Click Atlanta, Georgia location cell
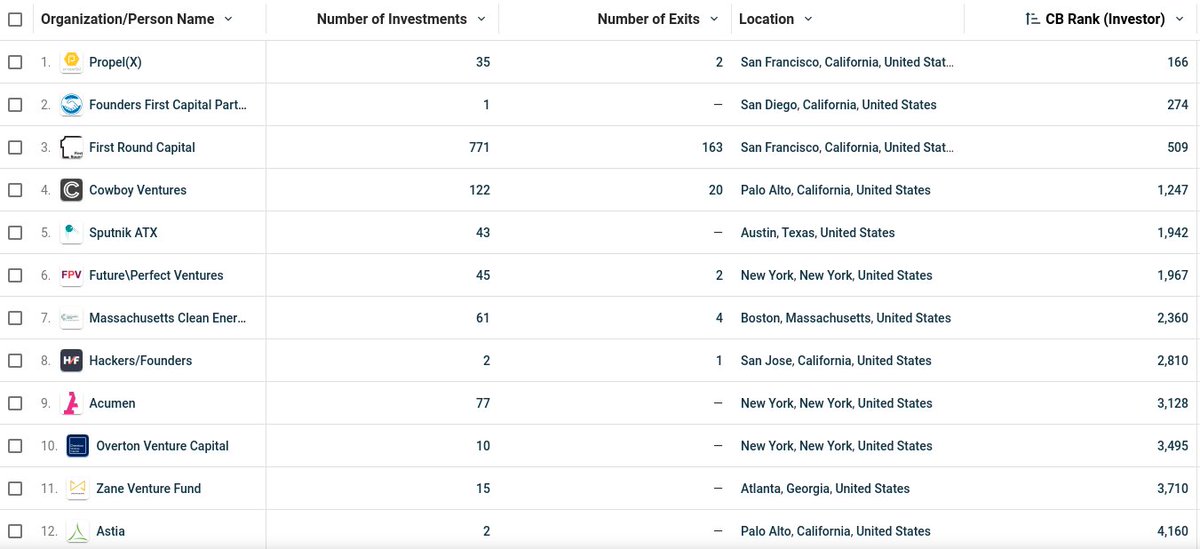Screen dimensions: 1200x549 pyautogui.click(x=825, y=489)
